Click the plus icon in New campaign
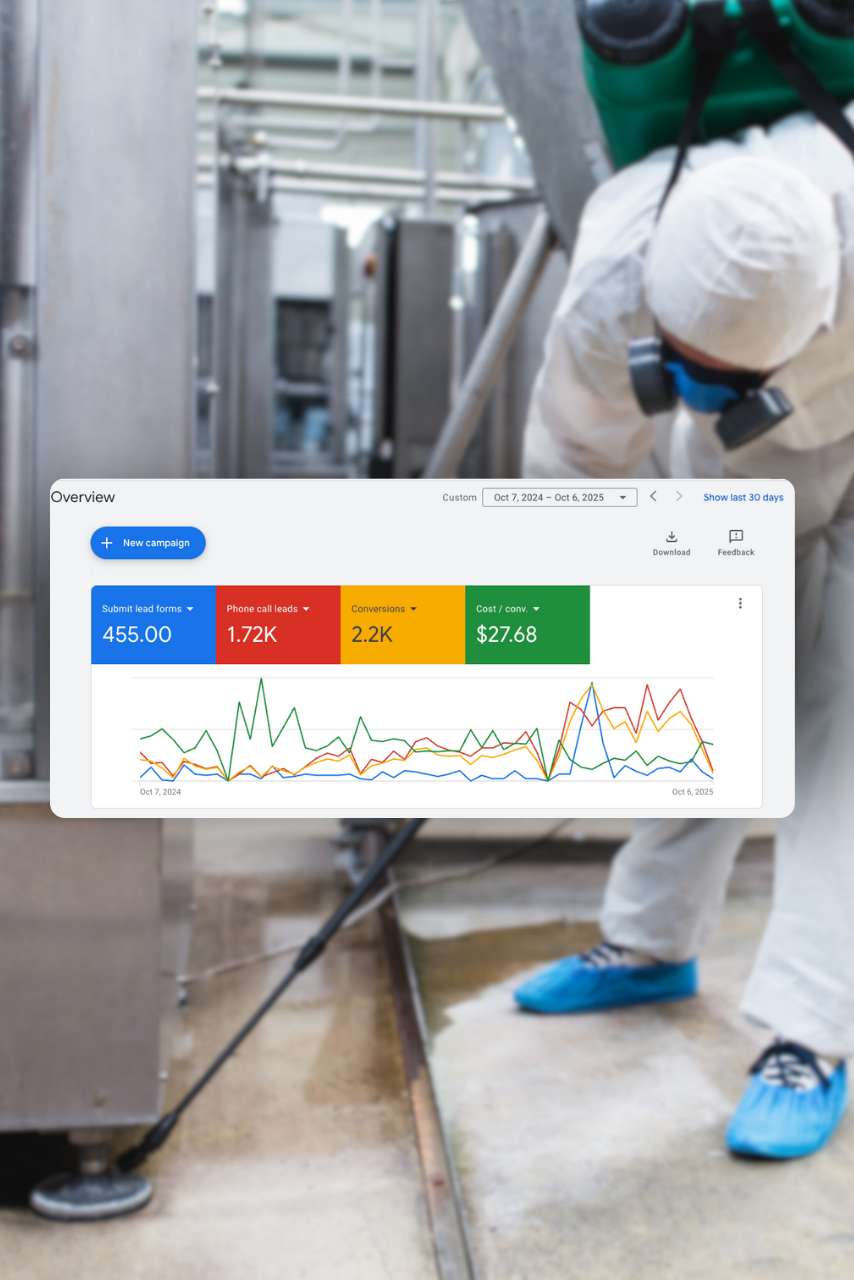 point(107,543)
